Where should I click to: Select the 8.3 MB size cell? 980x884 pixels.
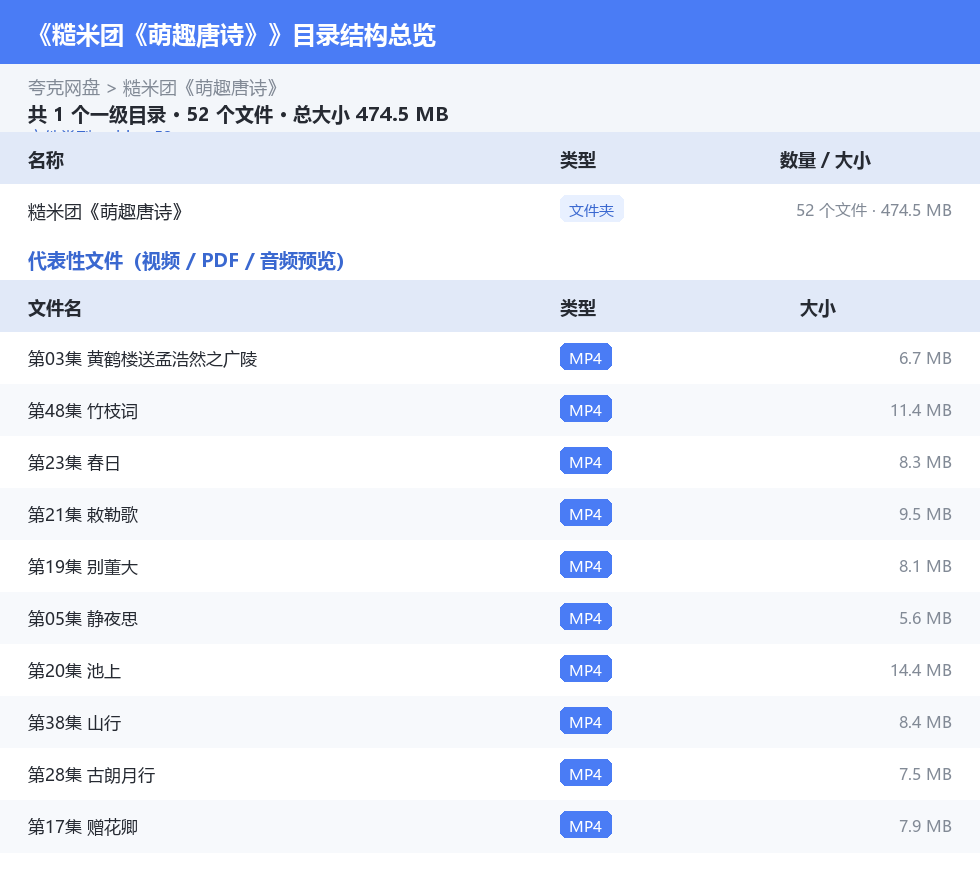pos(925,462)
